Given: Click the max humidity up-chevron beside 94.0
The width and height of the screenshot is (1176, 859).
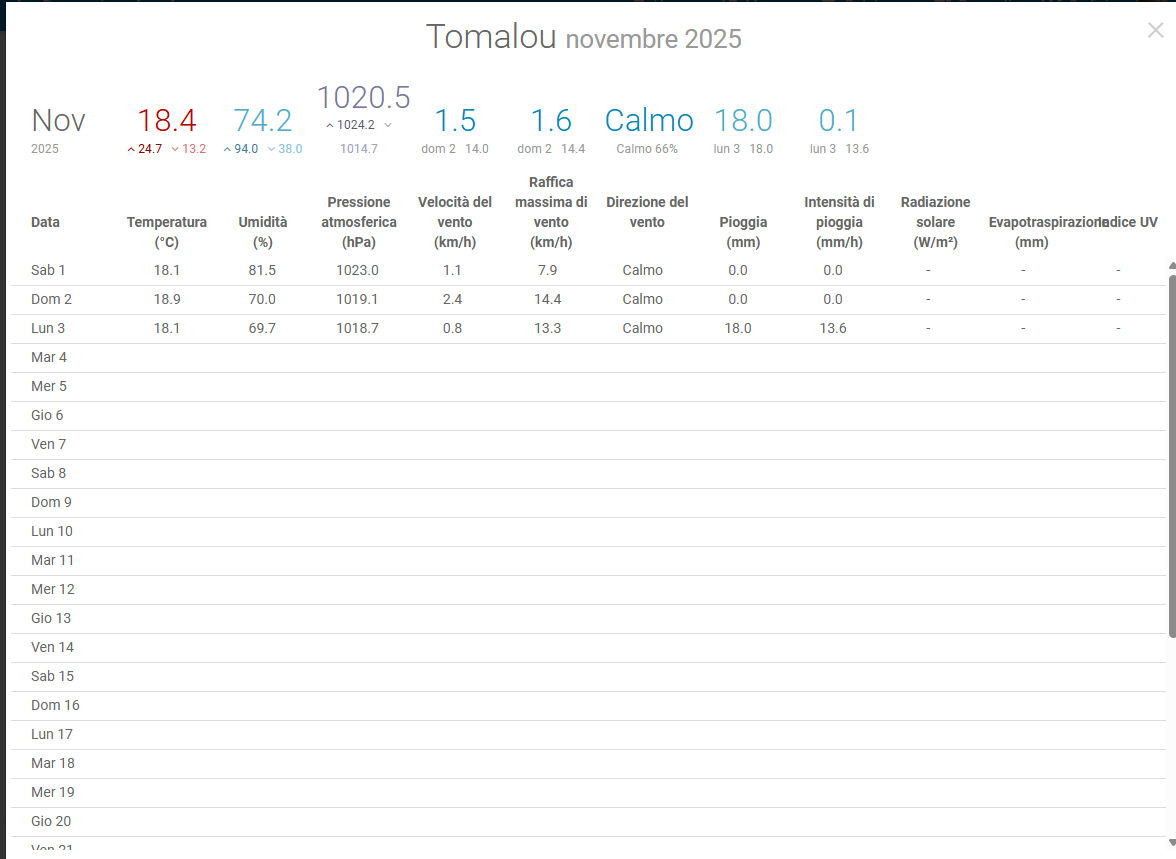Looking at the screenshot, I should pos(227,149).
